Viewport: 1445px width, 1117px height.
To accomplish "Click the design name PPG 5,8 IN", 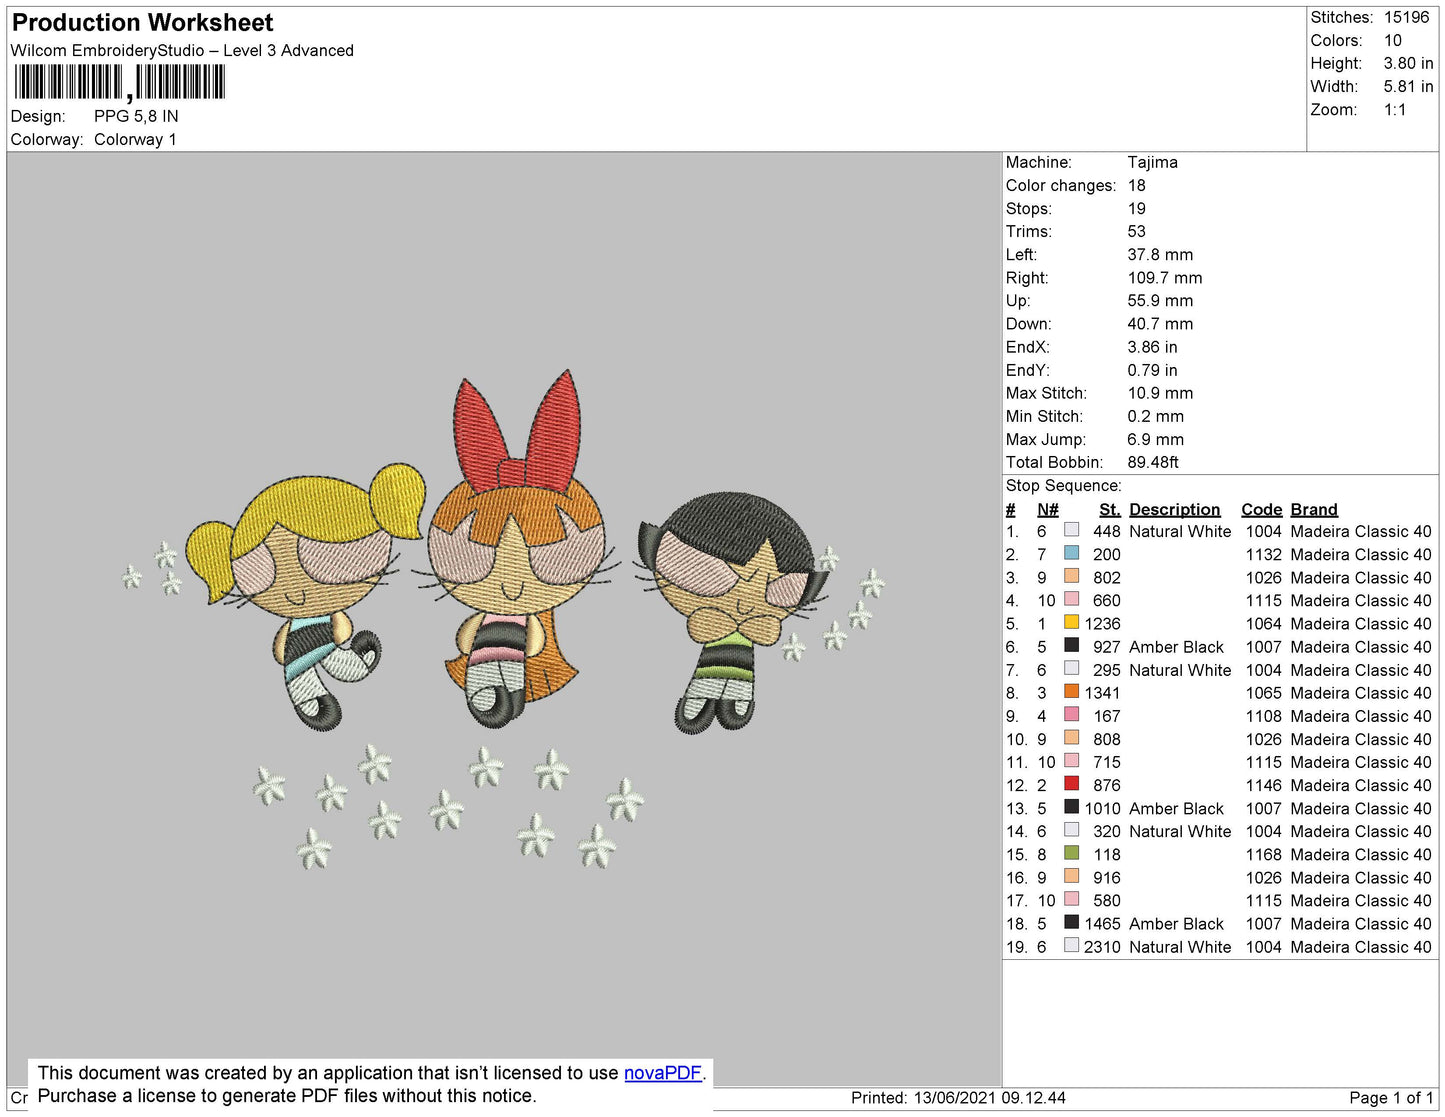I will [x=136, y=116].
